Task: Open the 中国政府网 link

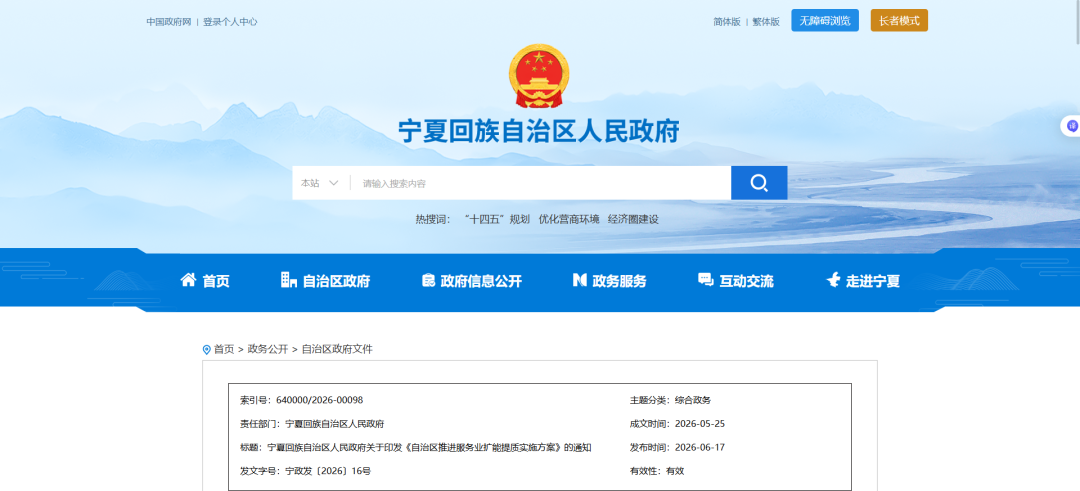Action: [x=169, y=22]
